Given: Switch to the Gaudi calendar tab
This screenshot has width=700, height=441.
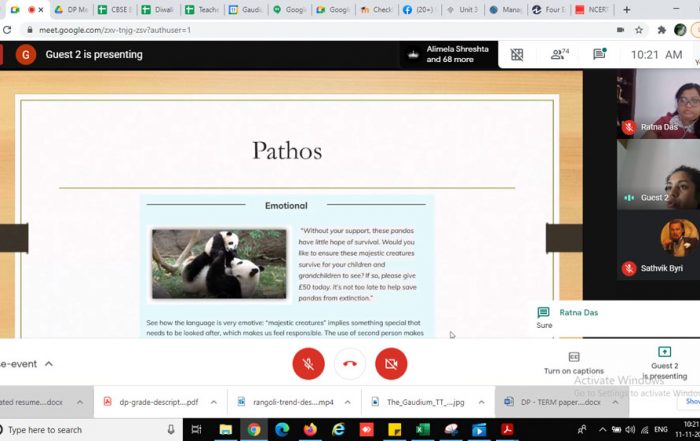Looking at the screenshot, I should 246,9.
